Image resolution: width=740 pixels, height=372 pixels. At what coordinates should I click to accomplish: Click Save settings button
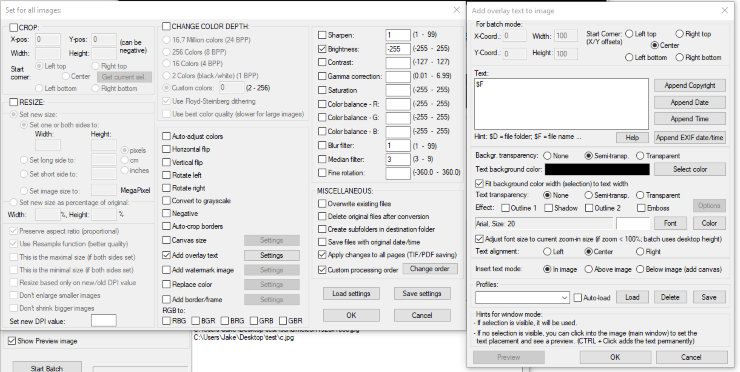tap(422, 293)
